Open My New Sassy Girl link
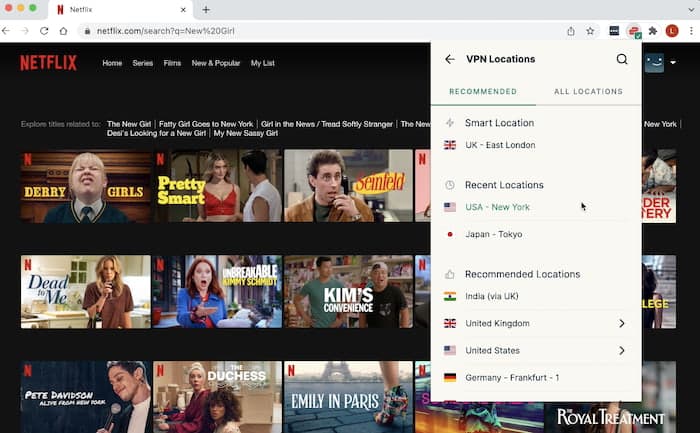The width and height of the screenshot is (700, 433). pos(246,133)
